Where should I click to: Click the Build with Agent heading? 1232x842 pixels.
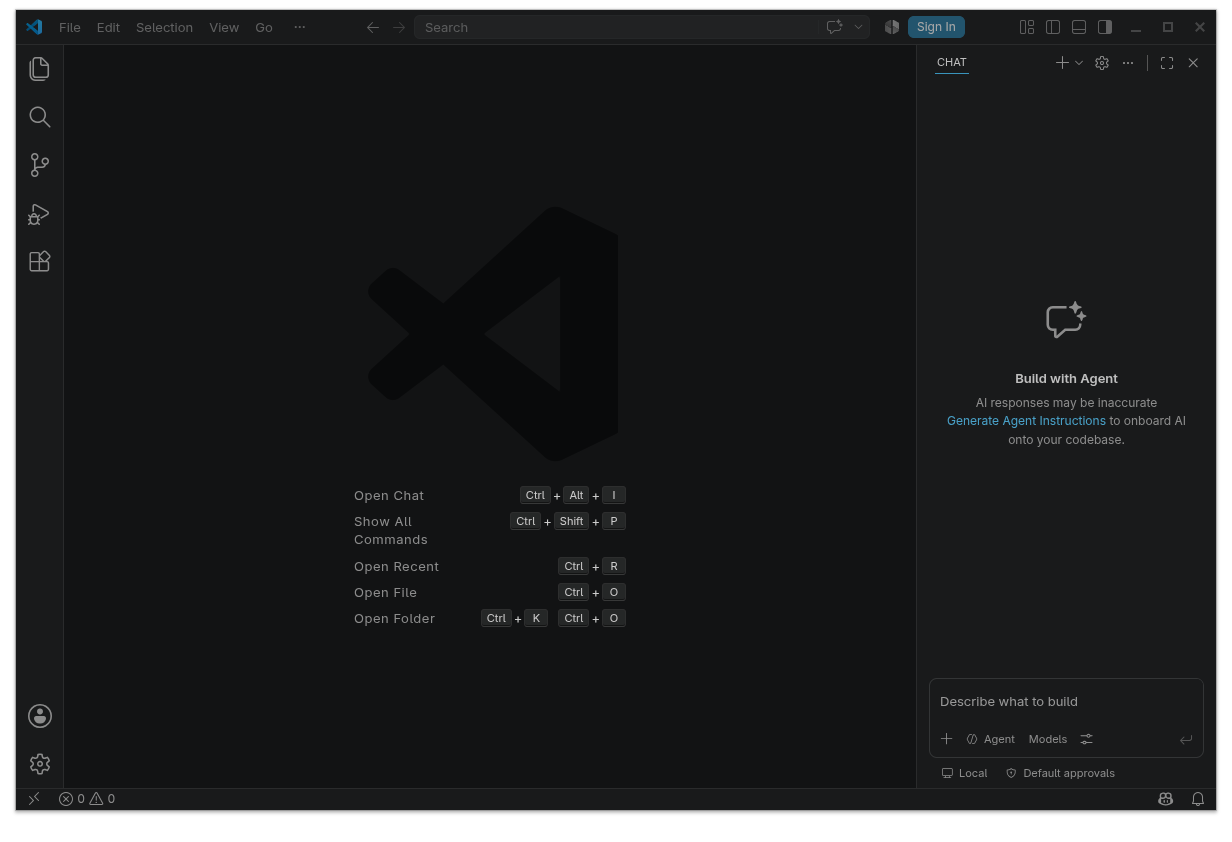1066,379
